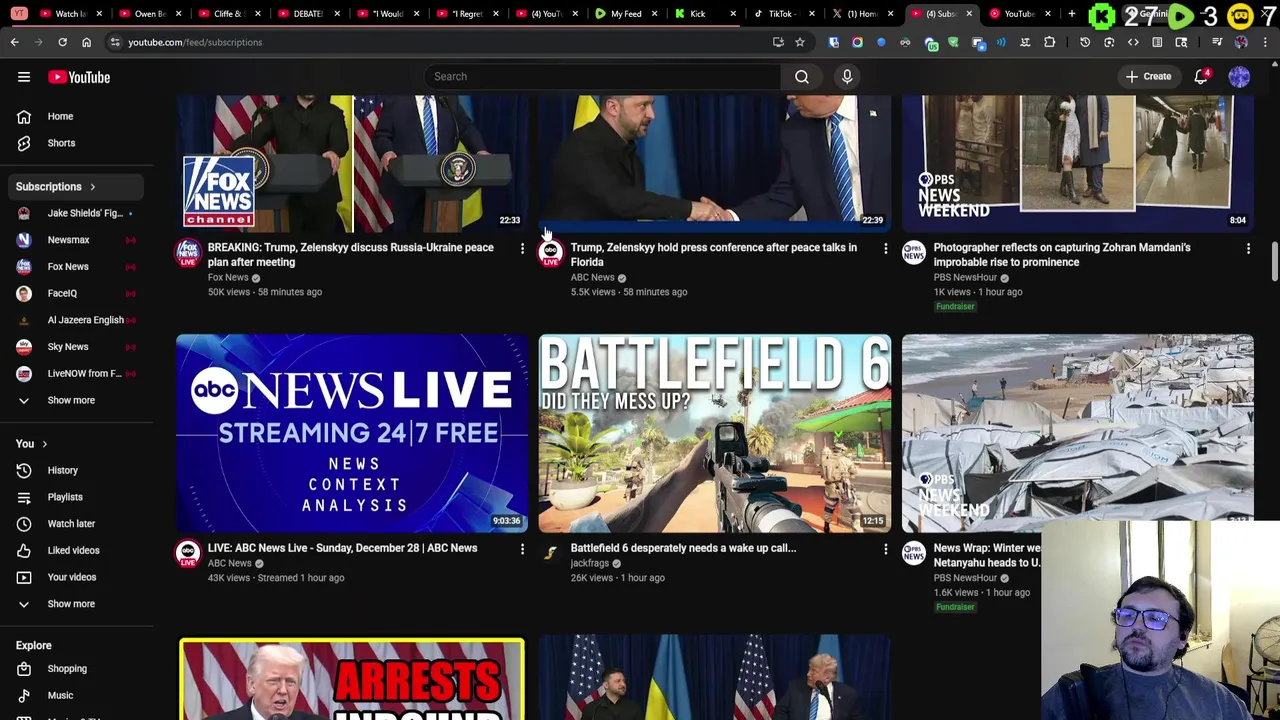The image size is (1280, 720).
Task: Open Sky News subscription in sidebar
Action: pyautogui.click(x=77, y=347)
